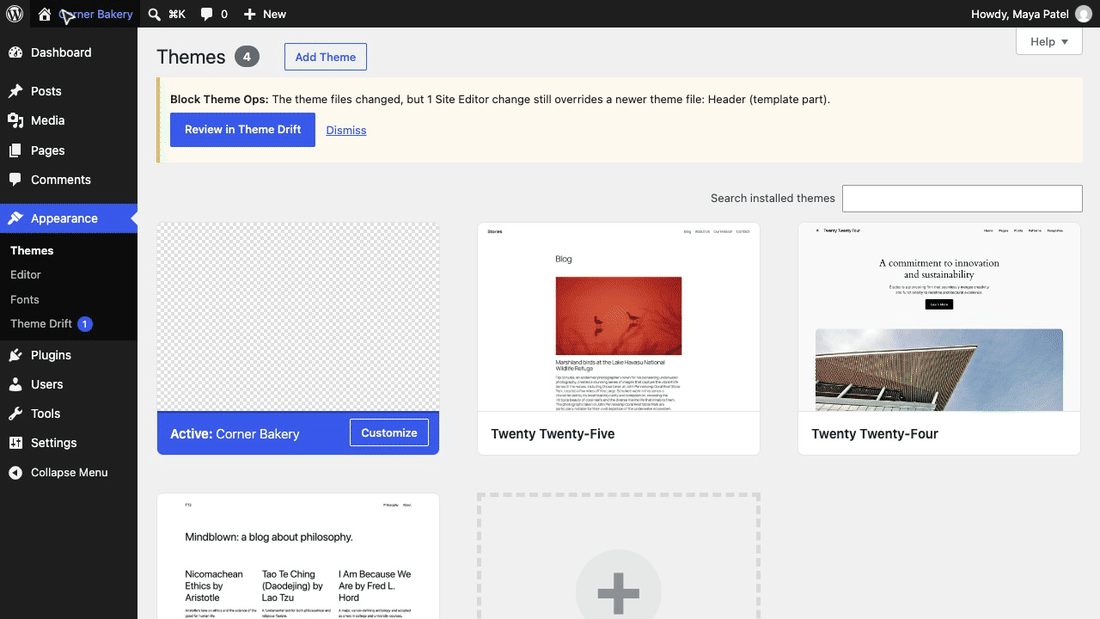Click the Appearance paintbrush icon
Image resolution: width=1100 pixels, height=619 pixels.
pos(15,218)
